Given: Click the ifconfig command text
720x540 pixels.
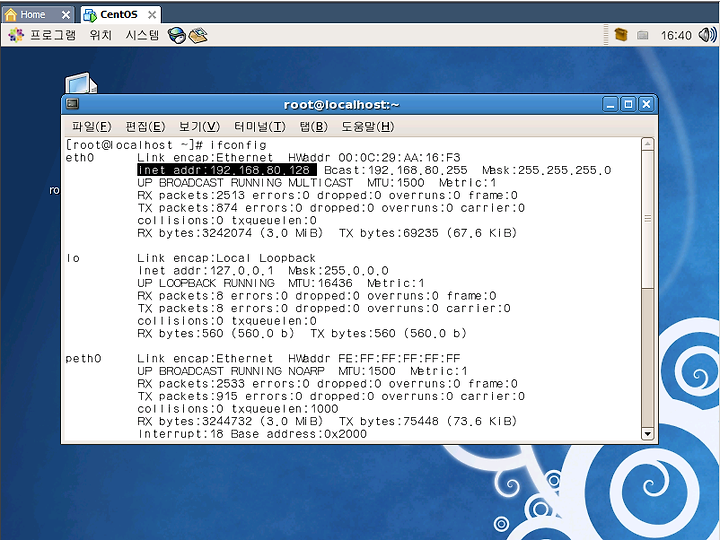Looking at the screenshot, I should [238, 145].
